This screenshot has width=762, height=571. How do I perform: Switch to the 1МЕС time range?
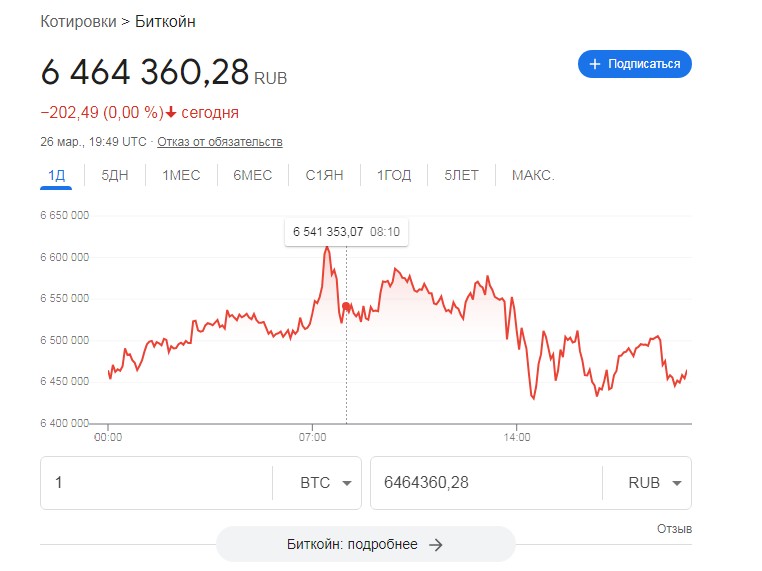[x=181, y=175]
